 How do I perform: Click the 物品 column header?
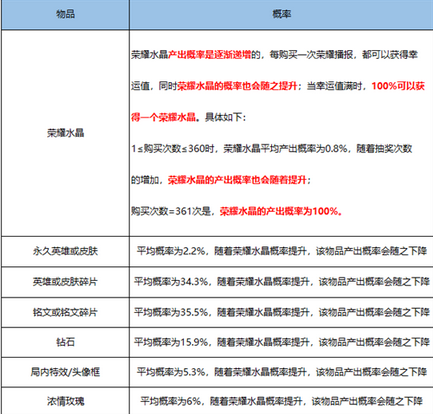(x=65, y=14)
